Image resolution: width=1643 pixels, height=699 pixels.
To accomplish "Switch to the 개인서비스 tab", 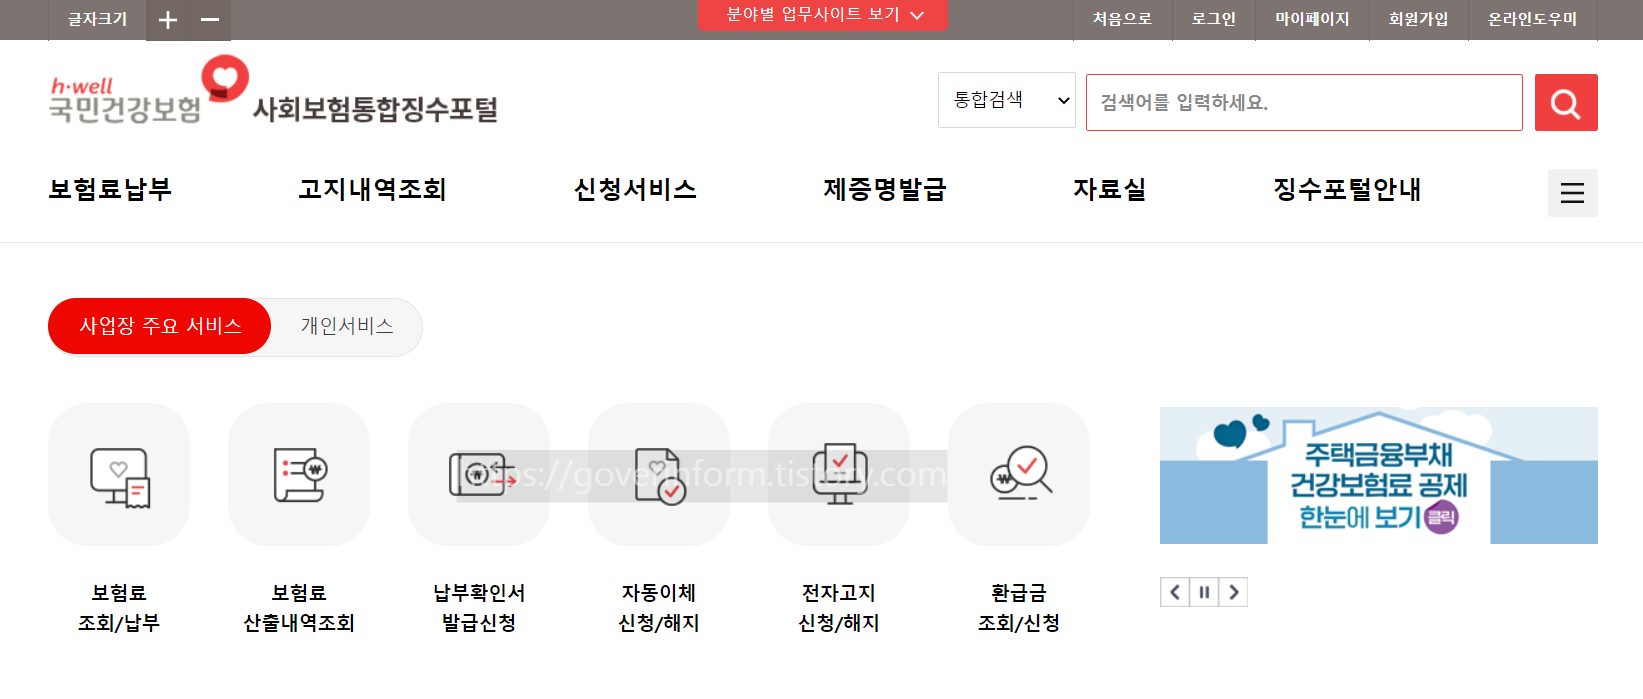I will (347, 326).
